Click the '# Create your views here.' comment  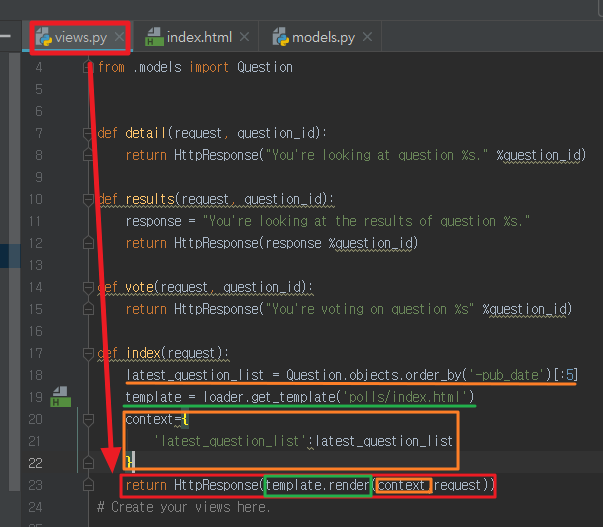184,507
